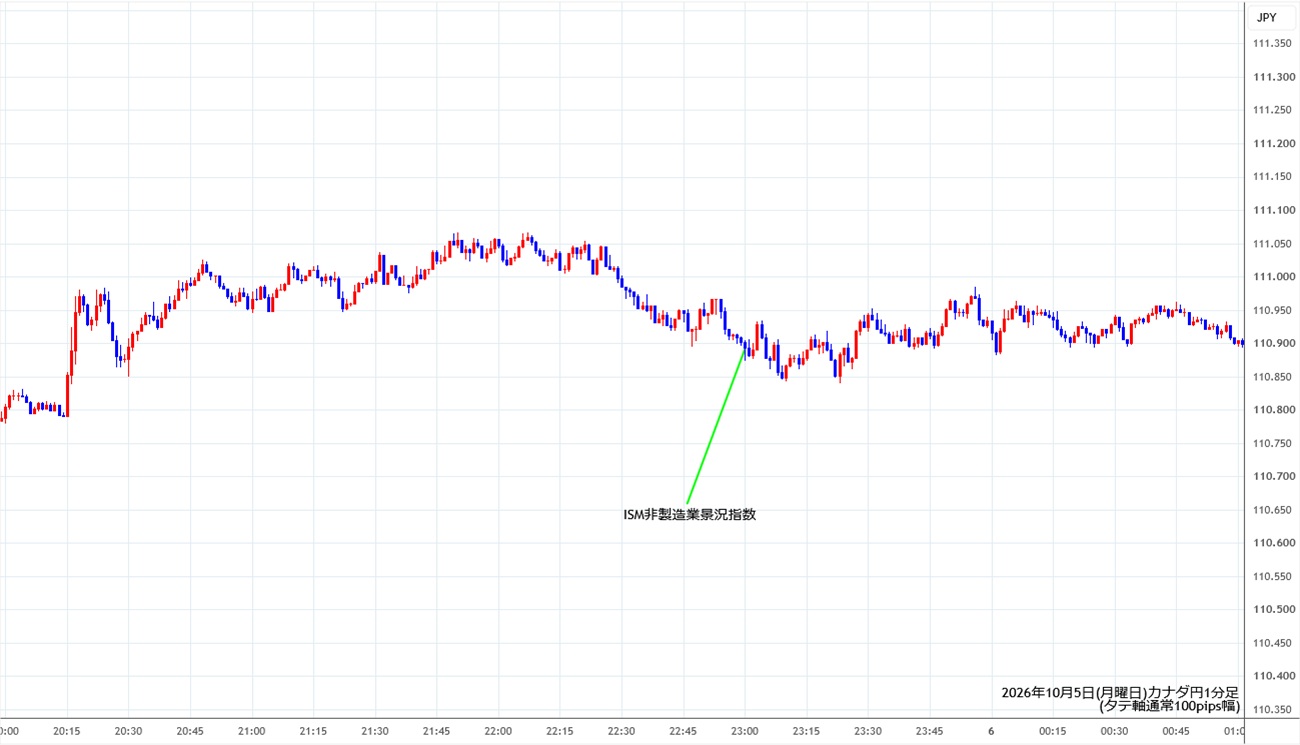This screenshot has height=745, width=1300.
Task: Click the 110.950 price level
Action: 1272,310
